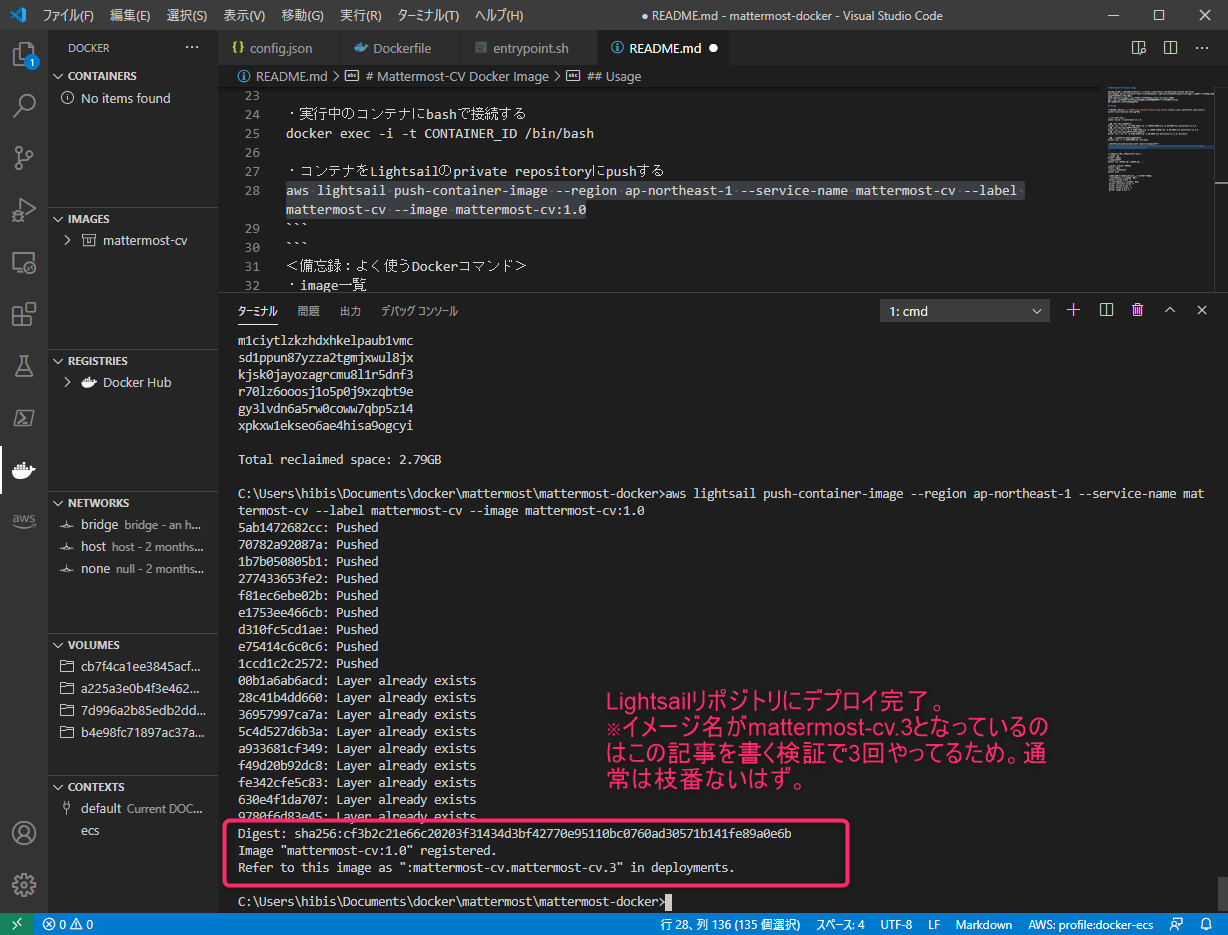The image size is (1228, 935).
Task: Create a new terminal with plus icon
Action: coord(1073,310)
